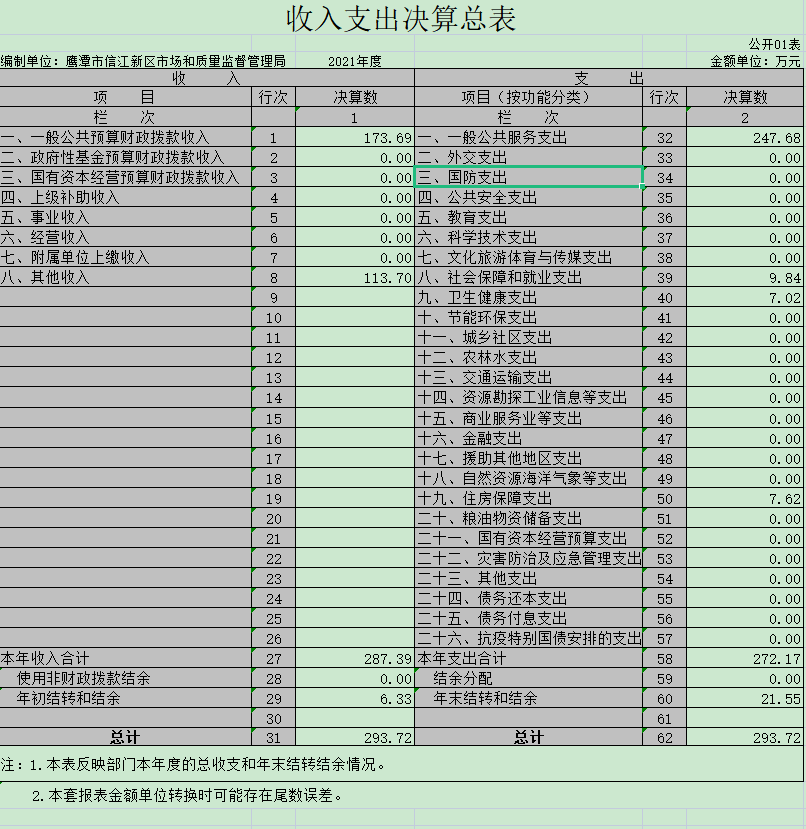Select cell 年初结转和结余

click(x=125, y=699)
